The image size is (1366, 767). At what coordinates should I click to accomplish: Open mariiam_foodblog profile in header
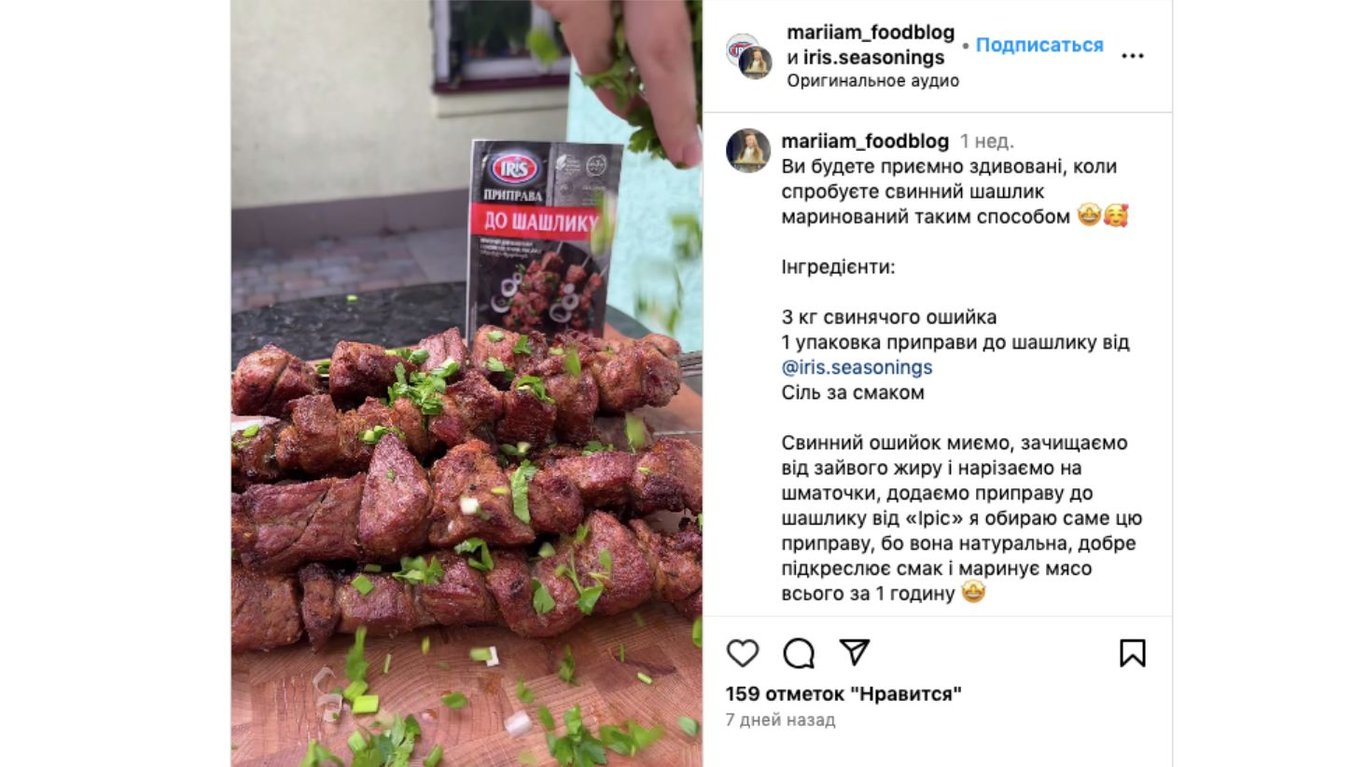tap(870, 33)
